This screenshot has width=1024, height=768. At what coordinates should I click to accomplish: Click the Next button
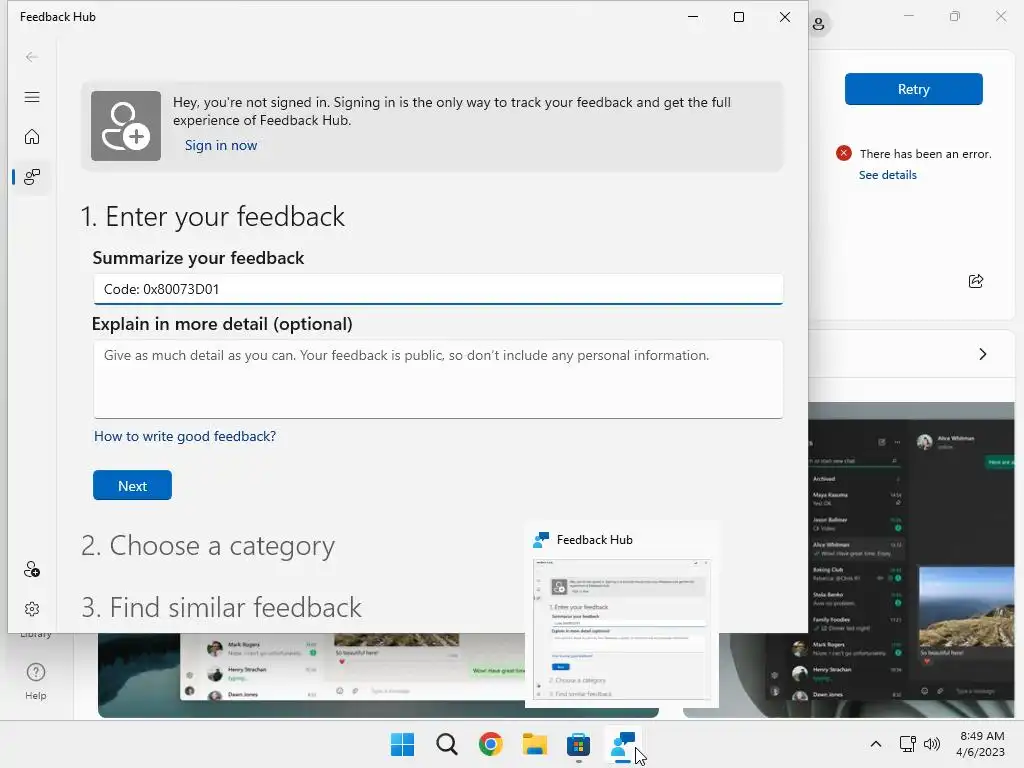[133, 485]
